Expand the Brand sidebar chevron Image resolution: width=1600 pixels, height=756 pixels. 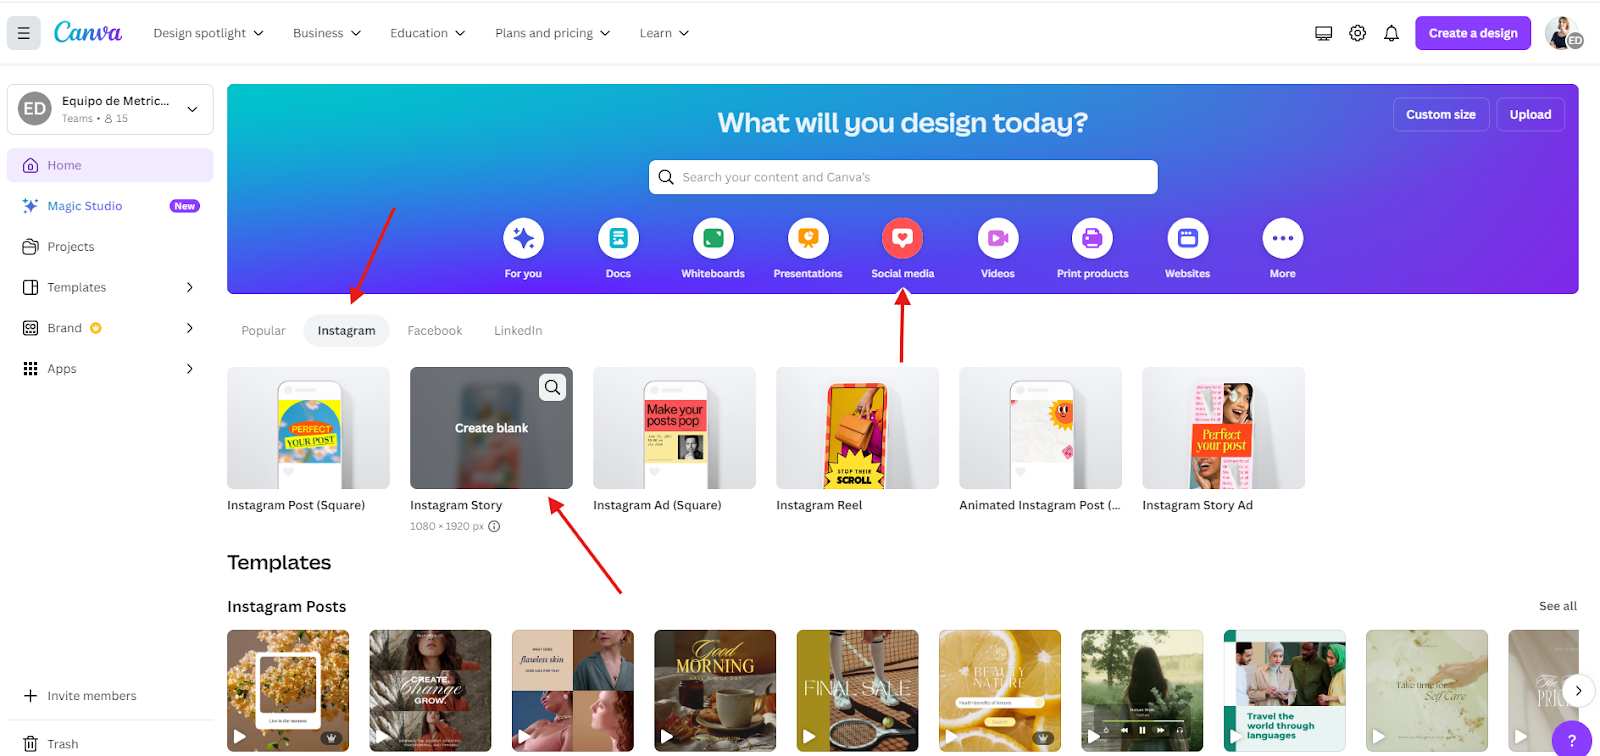point(190,328)
